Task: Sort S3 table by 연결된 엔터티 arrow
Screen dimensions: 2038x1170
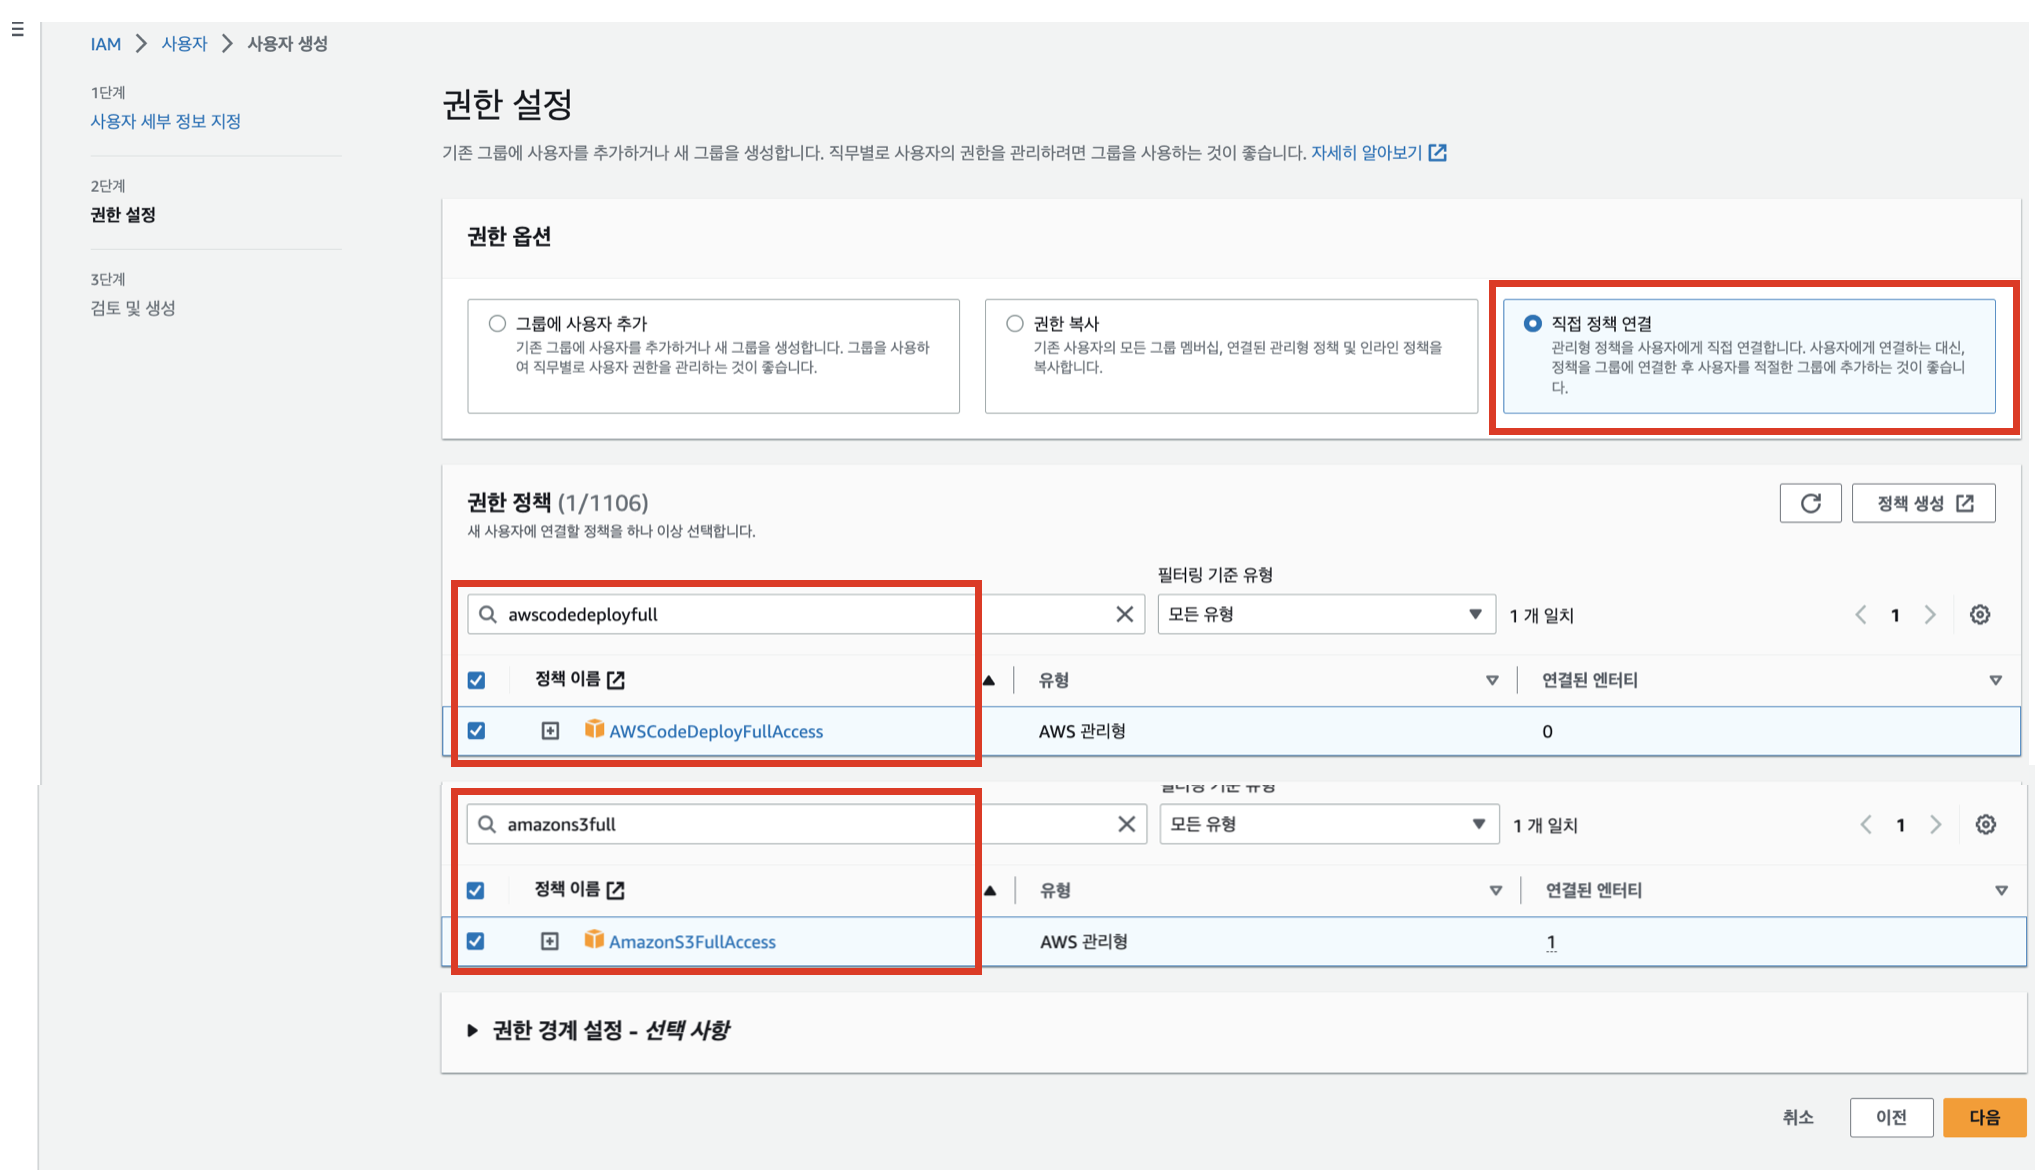Action: click(2001, 890)
